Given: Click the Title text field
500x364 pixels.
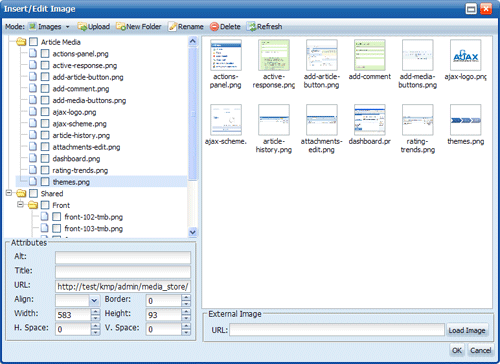Looking at the screenshot, I should tap(123, 272).
